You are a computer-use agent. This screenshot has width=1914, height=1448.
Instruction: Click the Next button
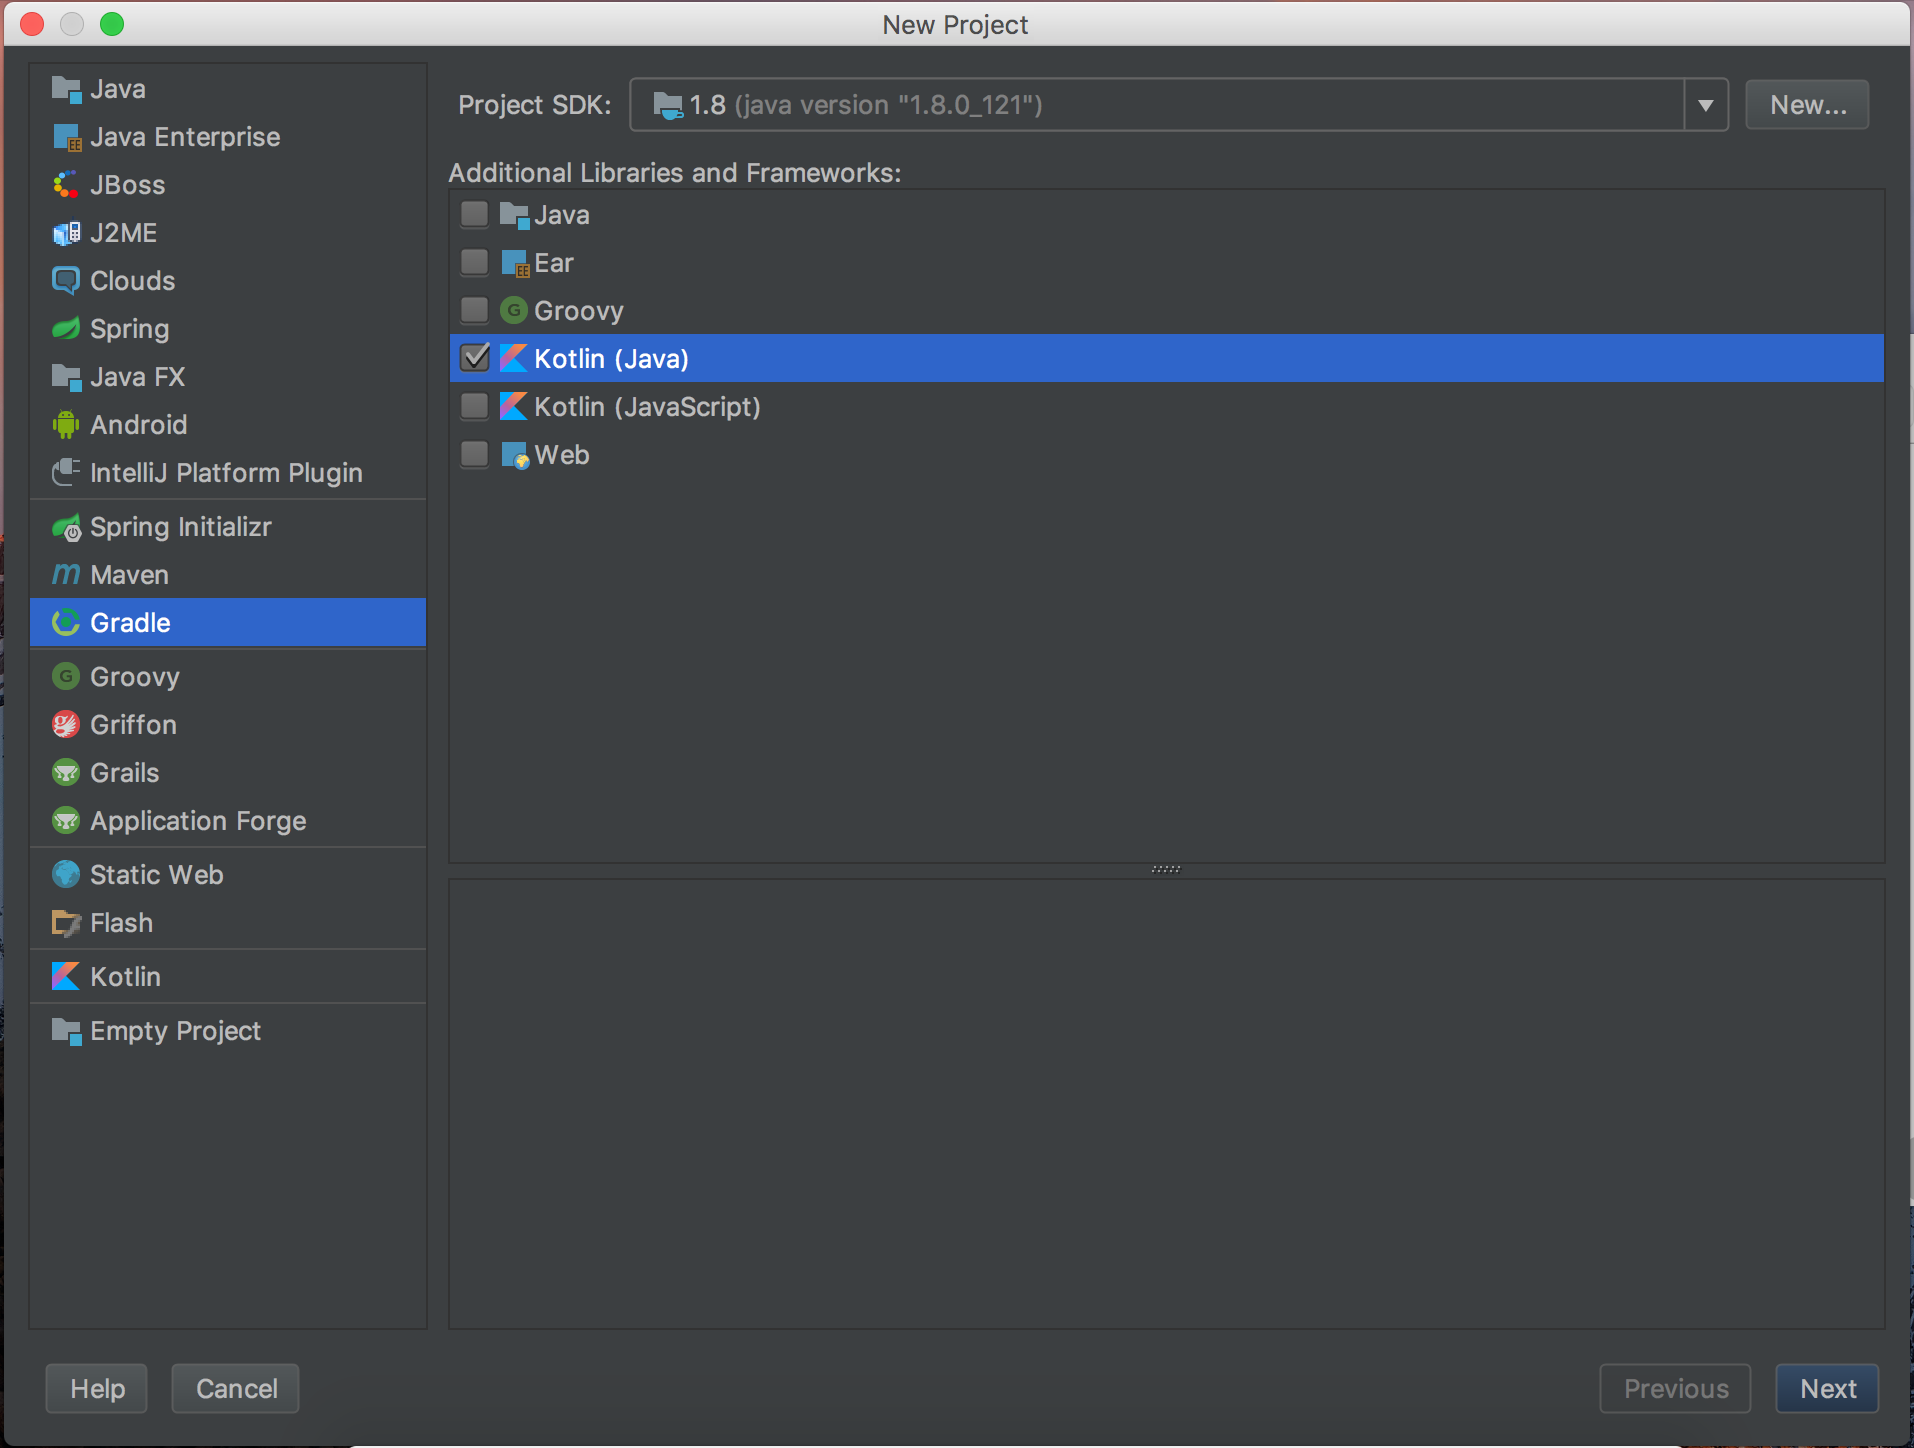(1827, 1389)
